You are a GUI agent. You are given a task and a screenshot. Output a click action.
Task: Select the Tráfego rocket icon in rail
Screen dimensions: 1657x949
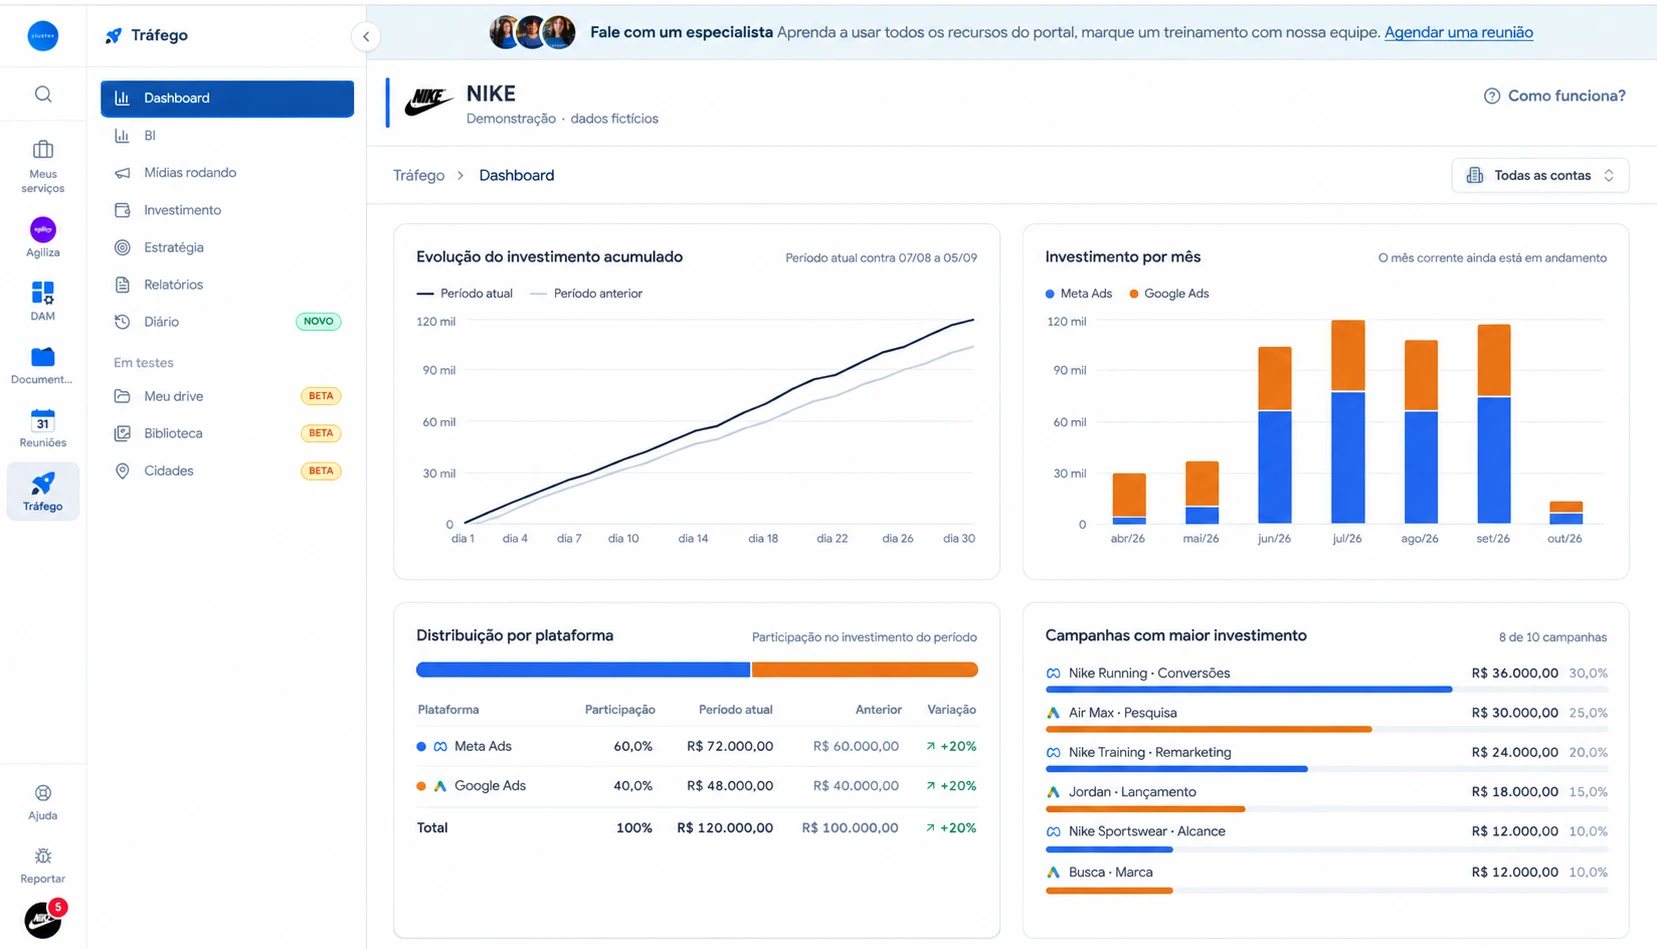[43, 491]
